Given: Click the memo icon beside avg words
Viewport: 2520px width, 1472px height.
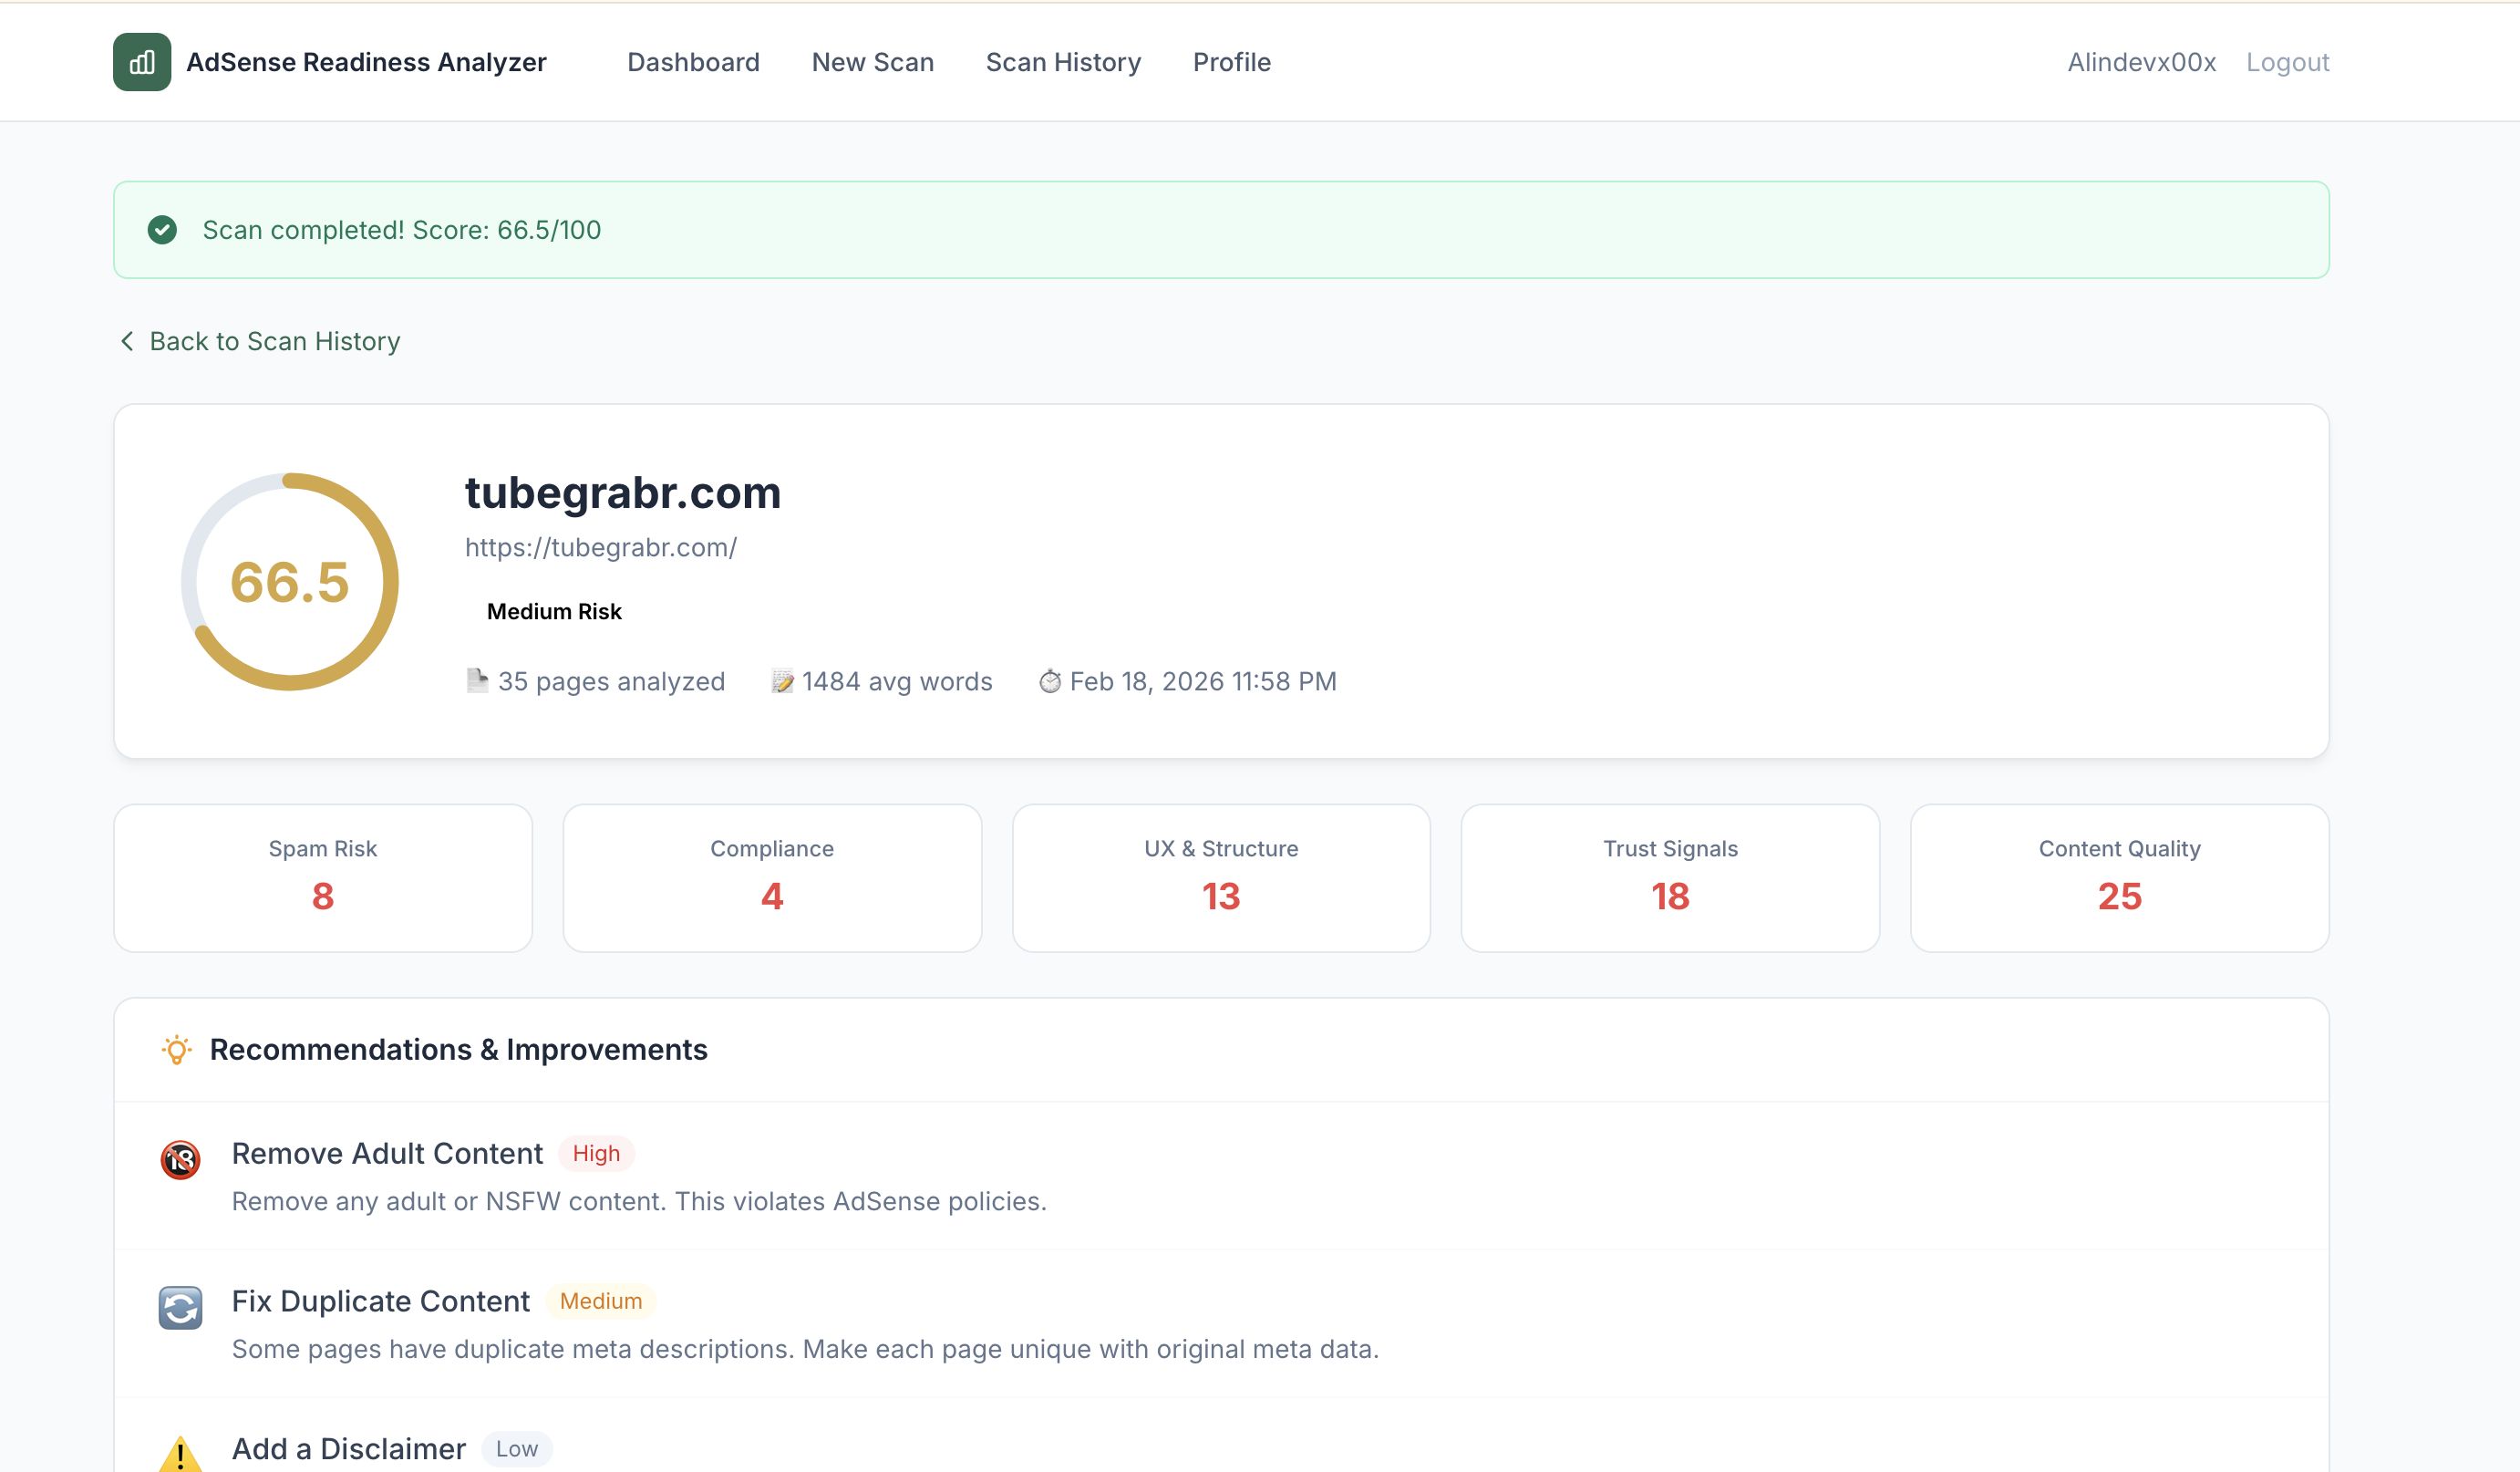Looking at the screenshot, I should tap(782, 681).
